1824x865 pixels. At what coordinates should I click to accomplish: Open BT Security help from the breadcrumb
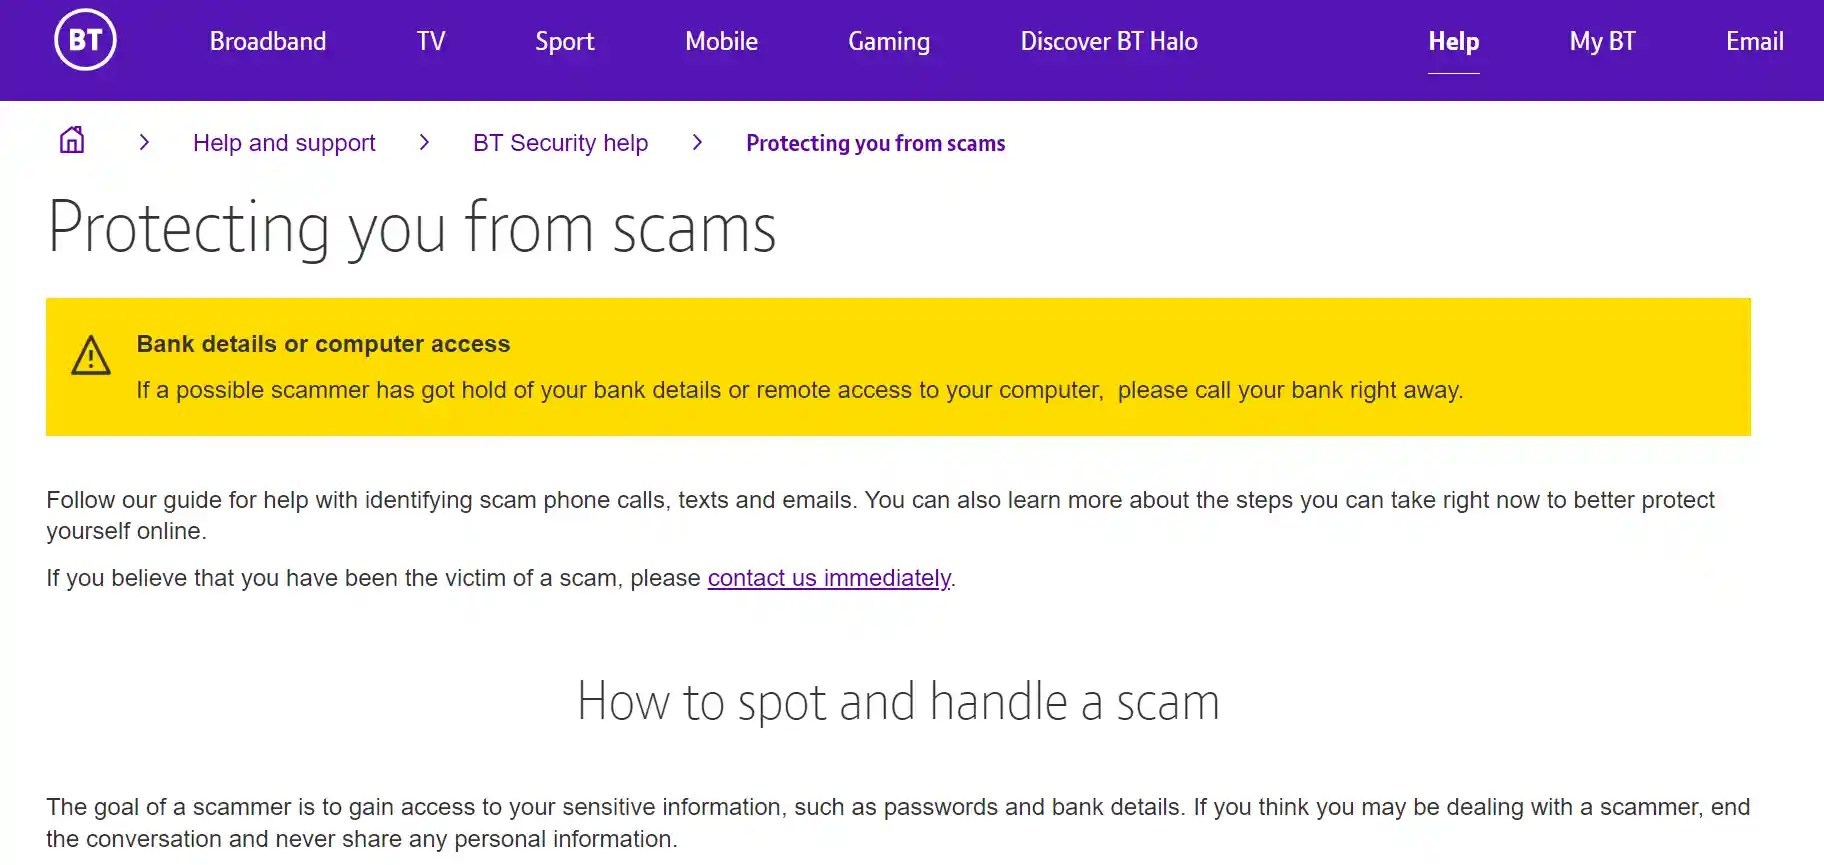(x=559, y=142)
